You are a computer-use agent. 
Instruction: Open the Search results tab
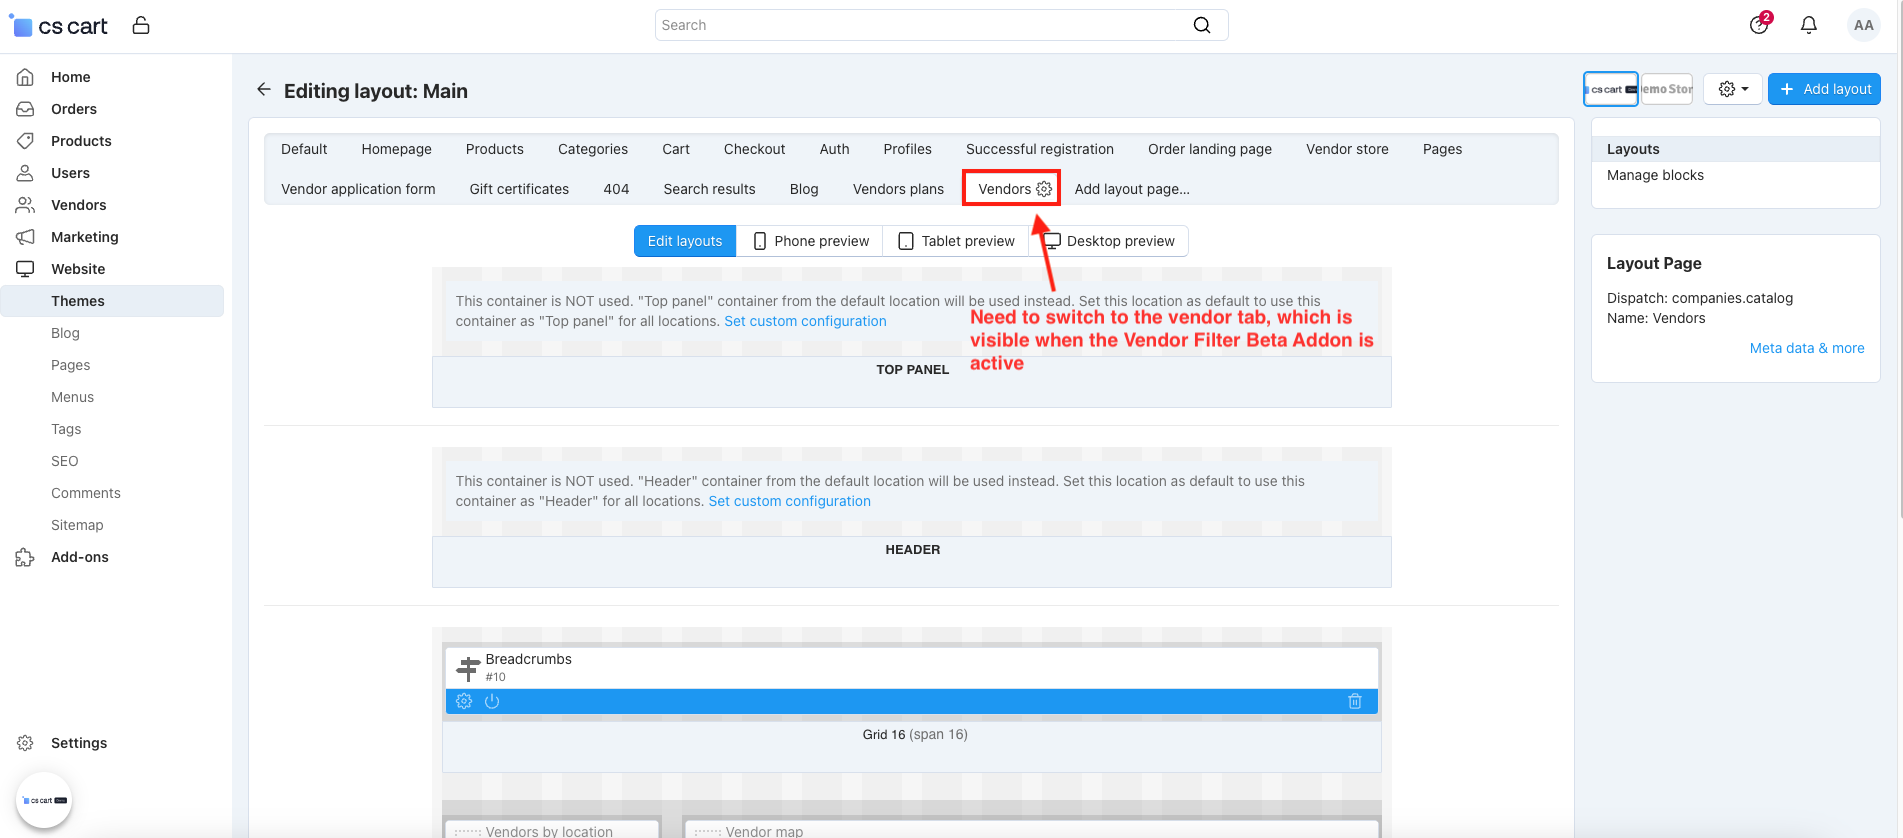pyautogui.click(x=710, y=189)
